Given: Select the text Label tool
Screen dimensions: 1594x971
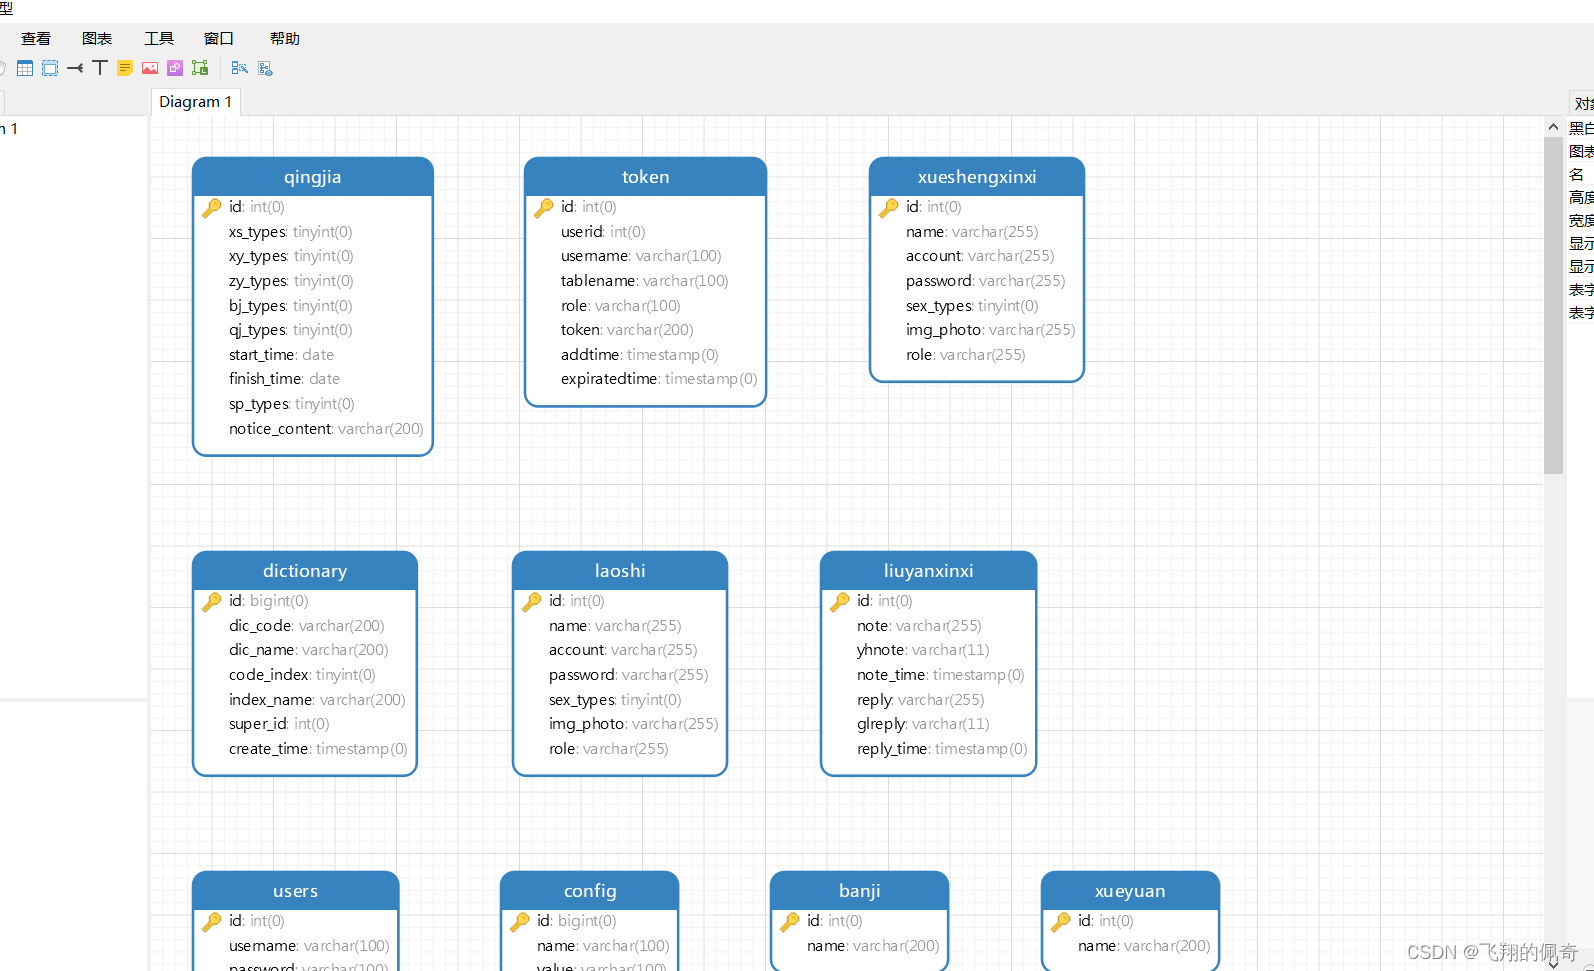Looking at the screenshot, I should tap(100, 68).
